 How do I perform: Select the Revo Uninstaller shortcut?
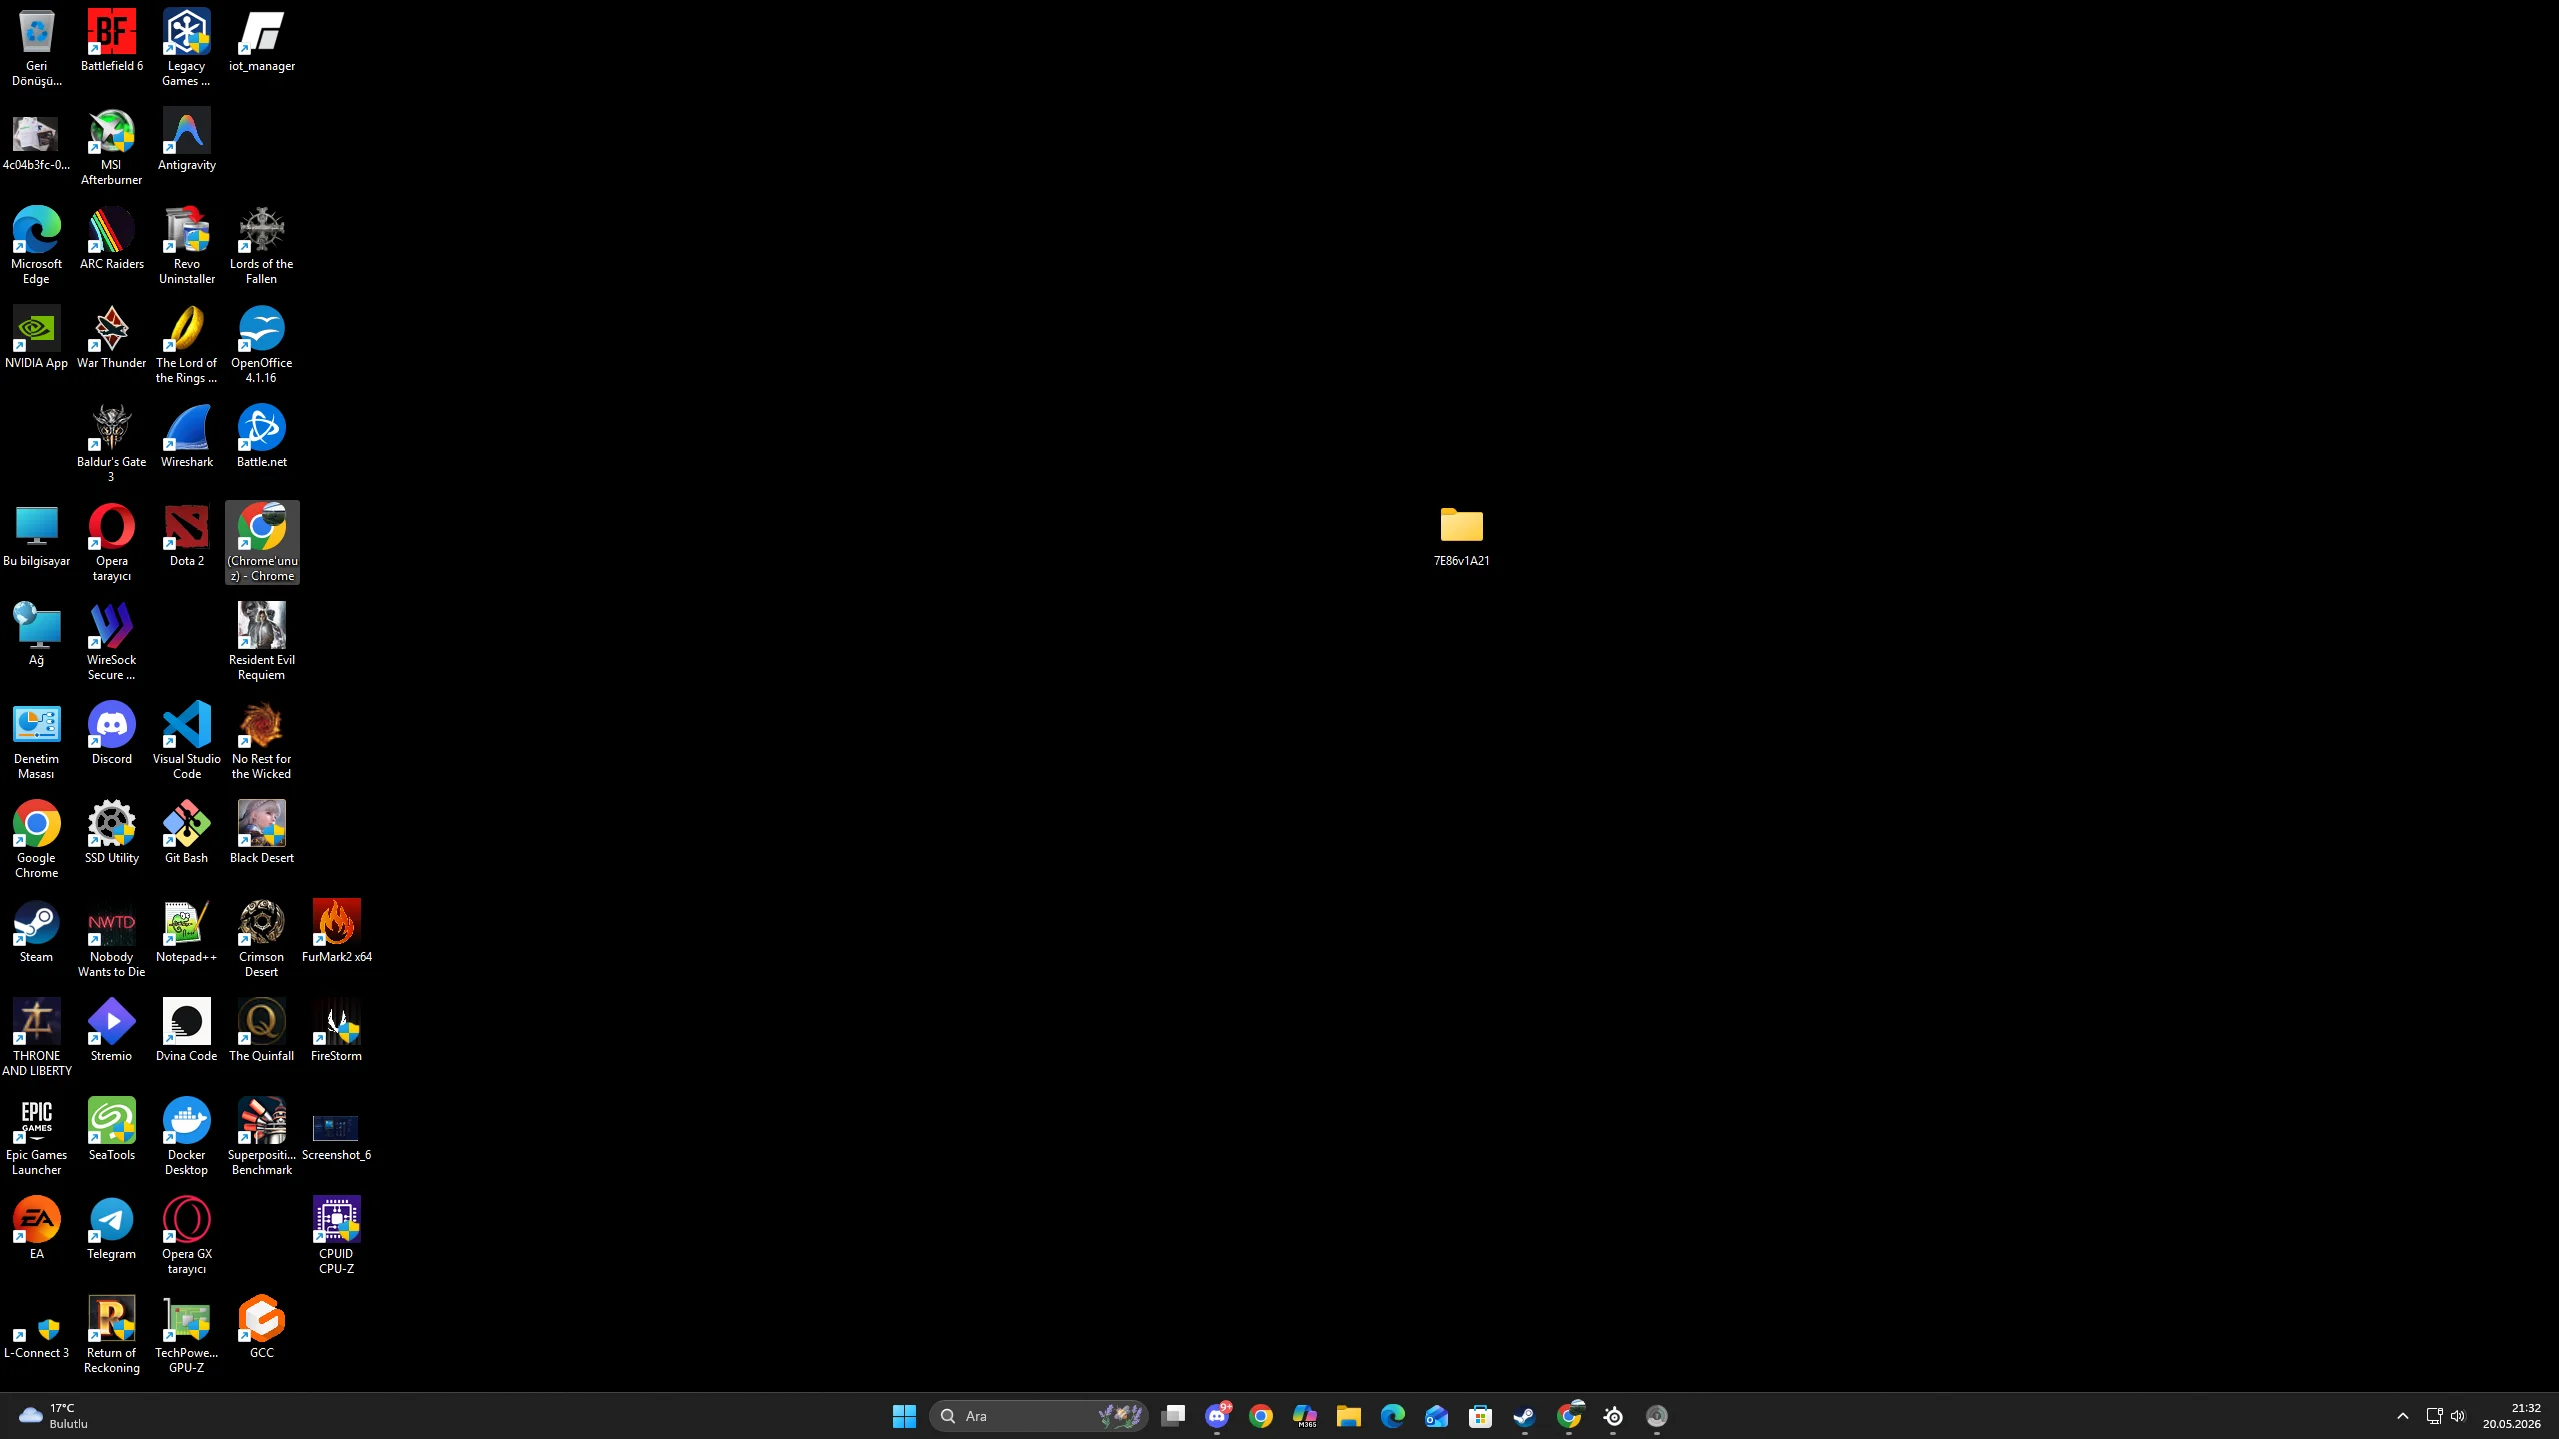(186, 246)
